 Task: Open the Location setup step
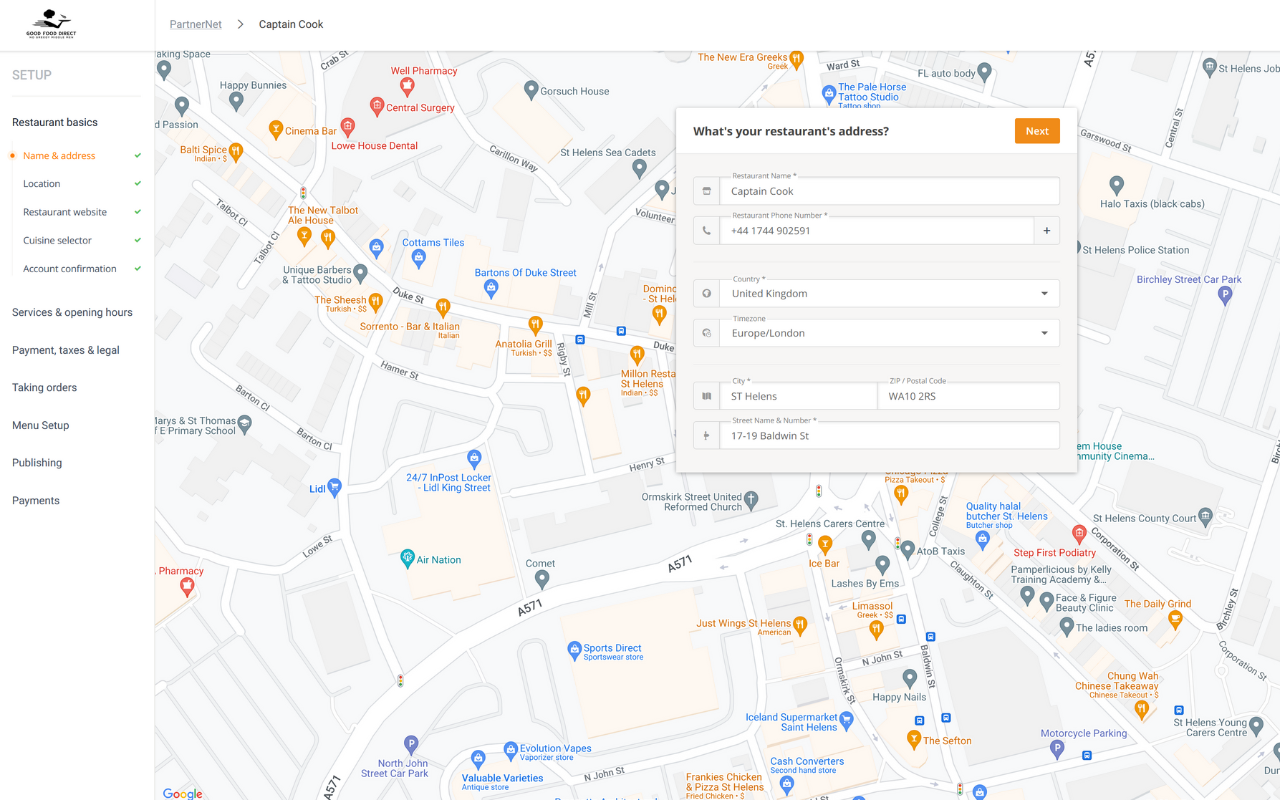point(42,184)
